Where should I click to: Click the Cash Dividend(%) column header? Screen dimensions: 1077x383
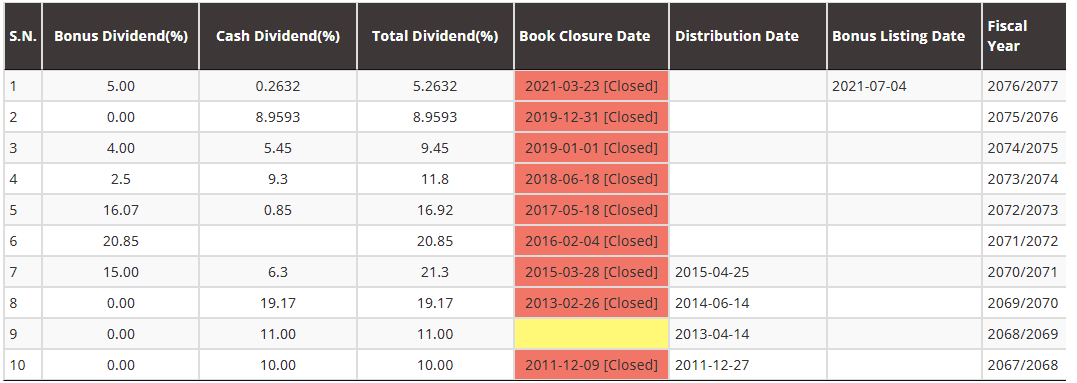pyautogui.click(x=277, y=36)
